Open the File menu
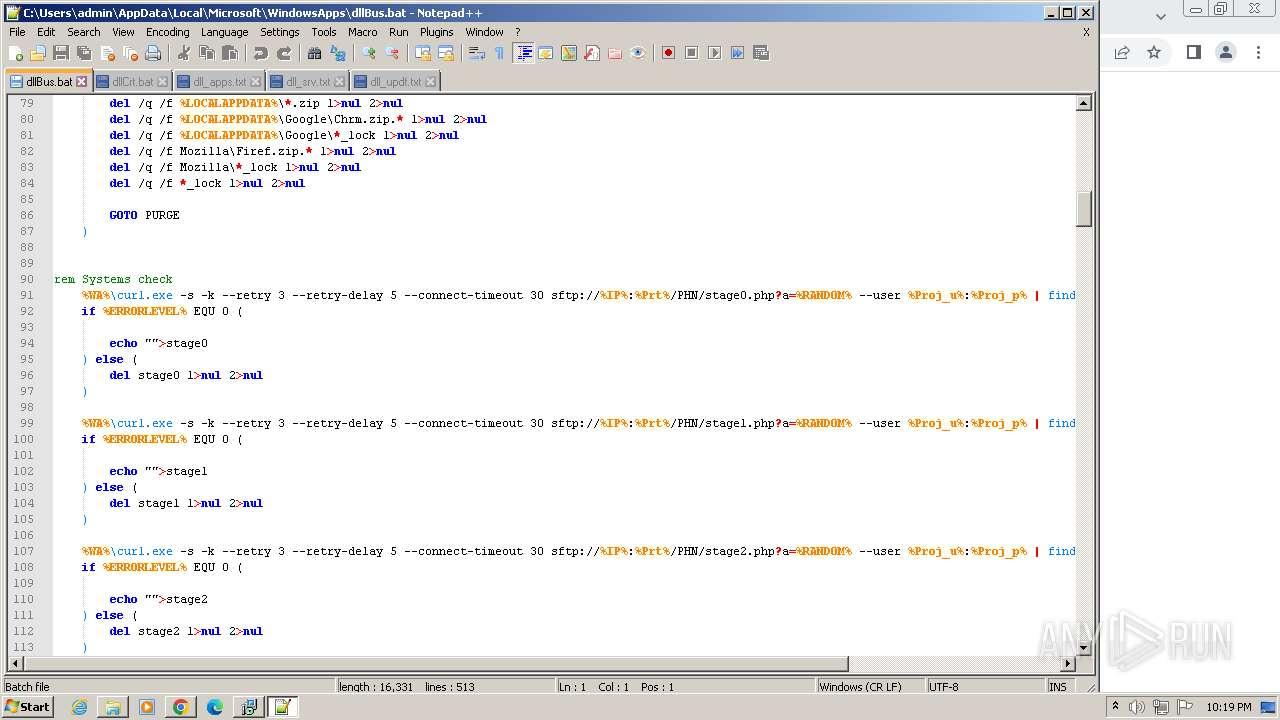The height and width of the screenshot is (720, 1280). click(17, 32)
